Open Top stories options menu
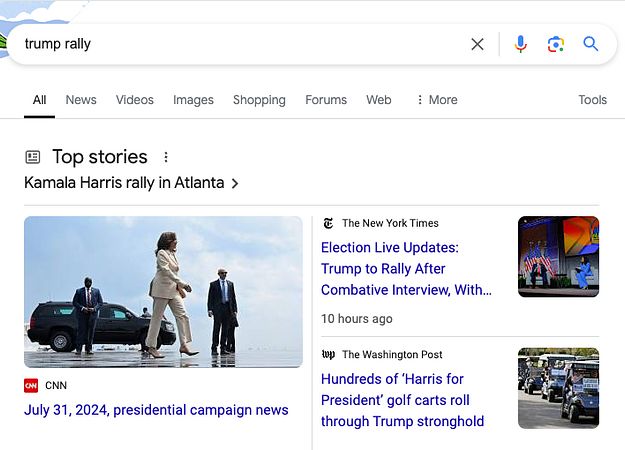625x450 pixels. pos(166,157)
